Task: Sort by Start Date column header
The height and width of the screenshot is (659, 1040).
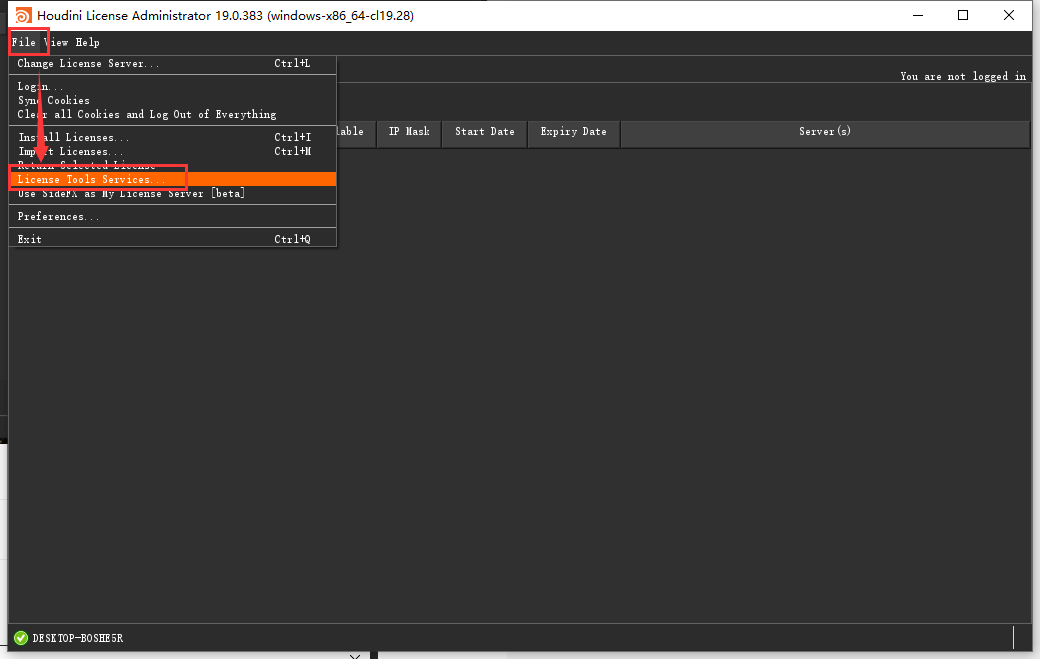Action: click(485, 132)
